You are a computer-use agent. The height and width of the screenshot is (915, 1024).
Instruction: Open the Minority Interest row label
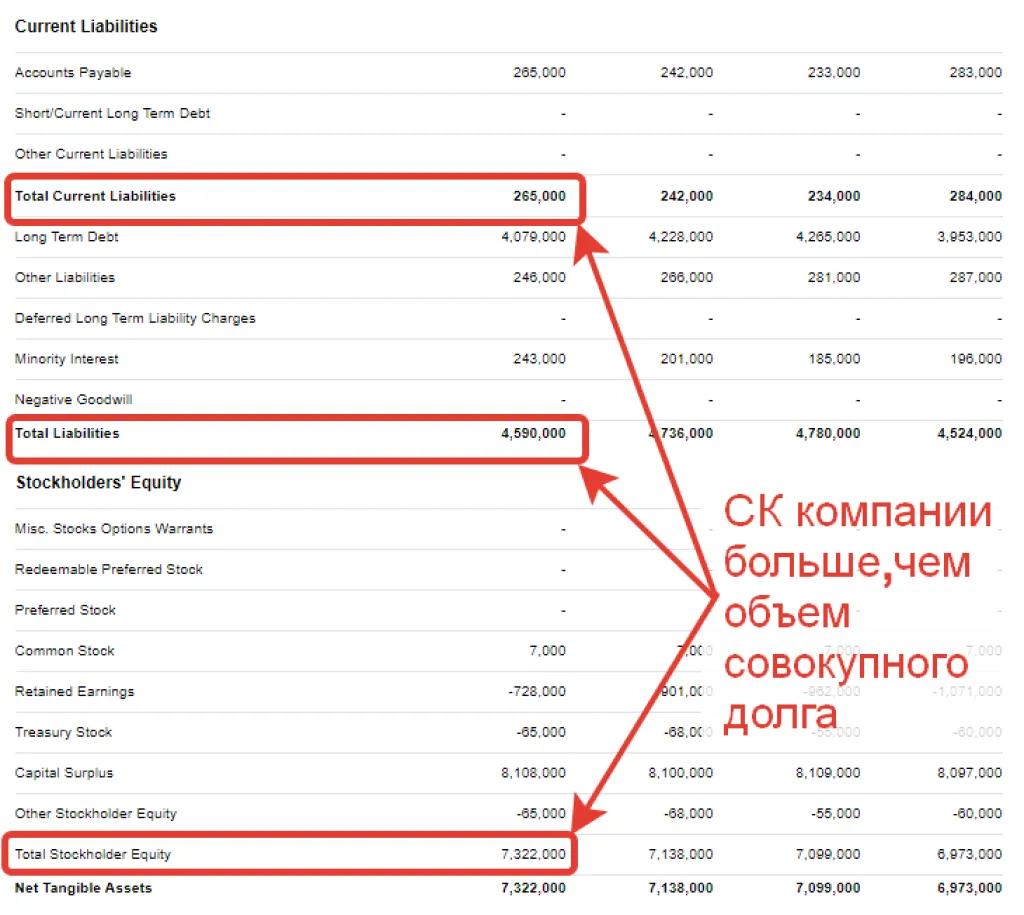click(67, 359)
